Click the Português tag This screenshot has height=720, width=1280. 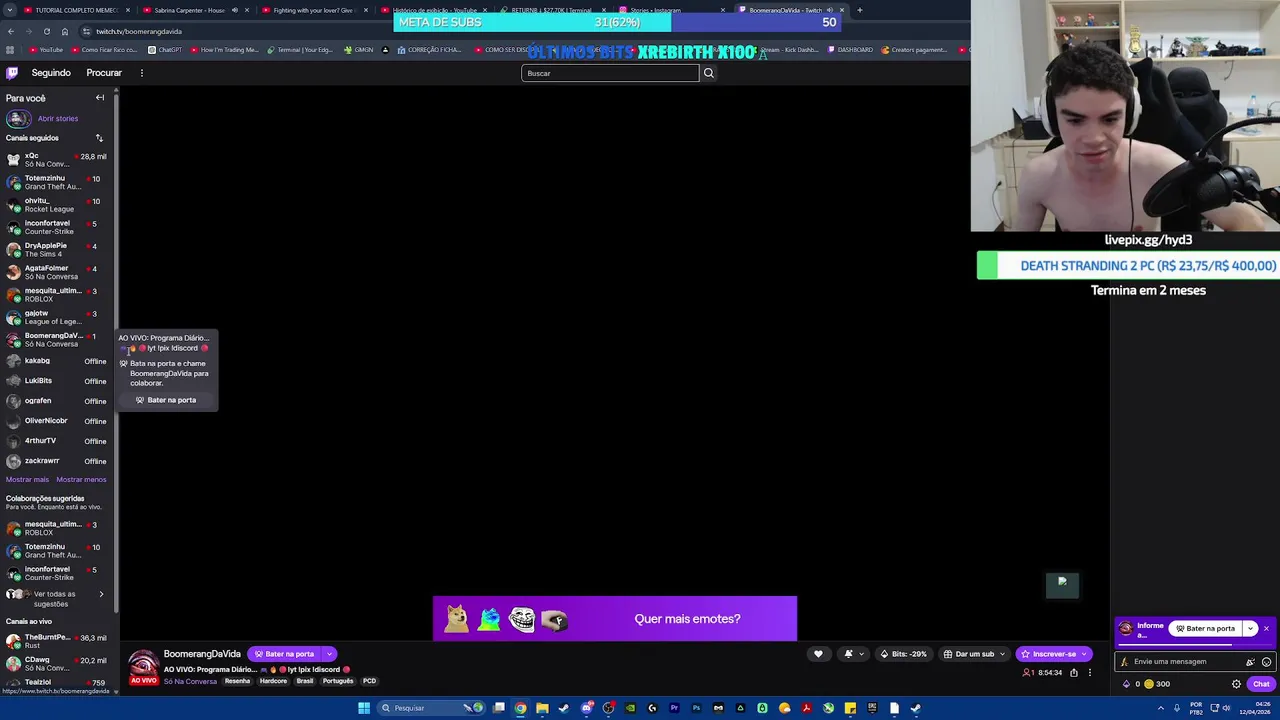click(x=338, y=681)
